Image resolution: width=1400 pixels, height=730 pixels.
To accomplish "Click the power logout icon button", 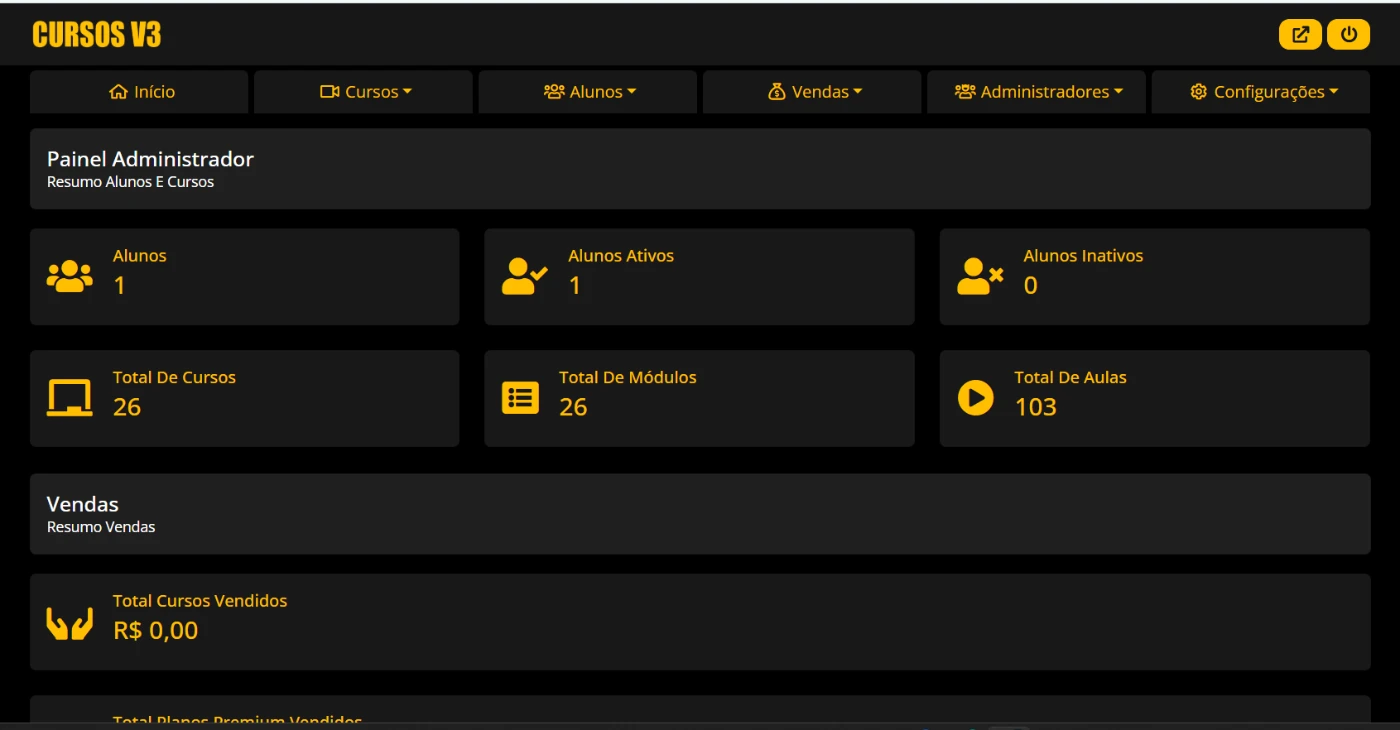I will click(1348, 35).
